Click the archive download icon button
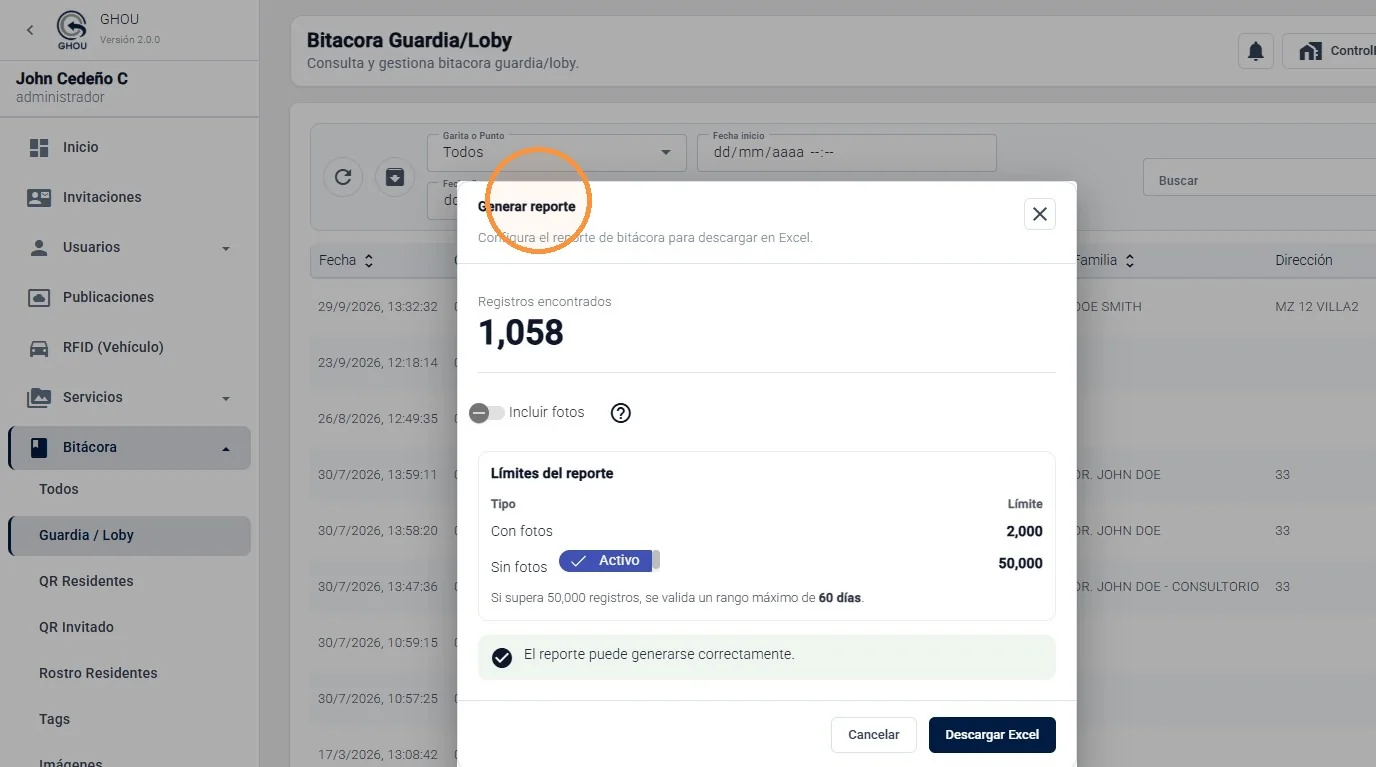Screen dimensions: 1376x767 coord(395,177)
